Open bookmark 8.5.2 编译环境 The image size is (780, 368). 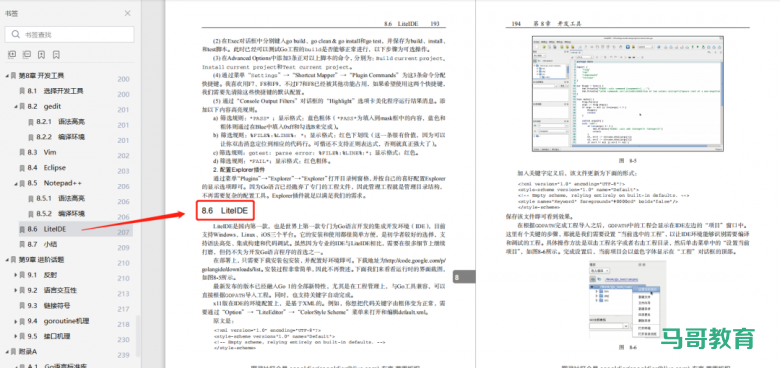61,214
